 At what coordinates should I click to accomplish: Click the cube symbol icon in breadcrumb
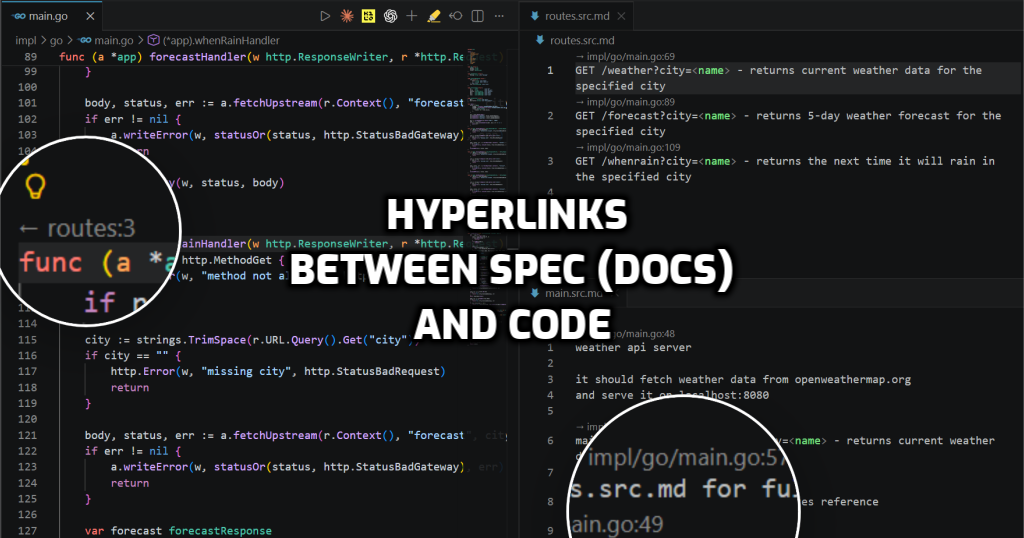point(153,40)
